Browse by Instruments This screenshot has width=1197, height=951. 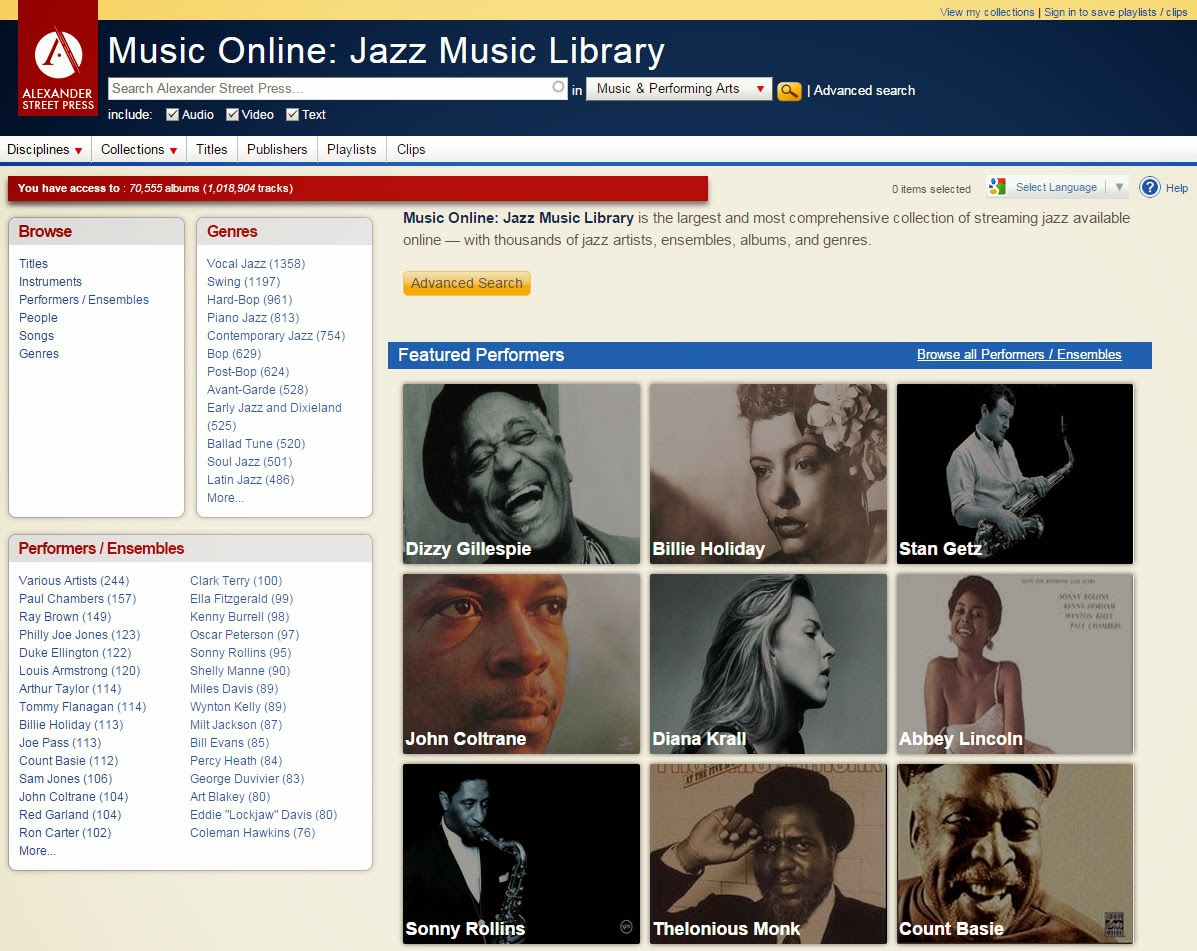50,282
